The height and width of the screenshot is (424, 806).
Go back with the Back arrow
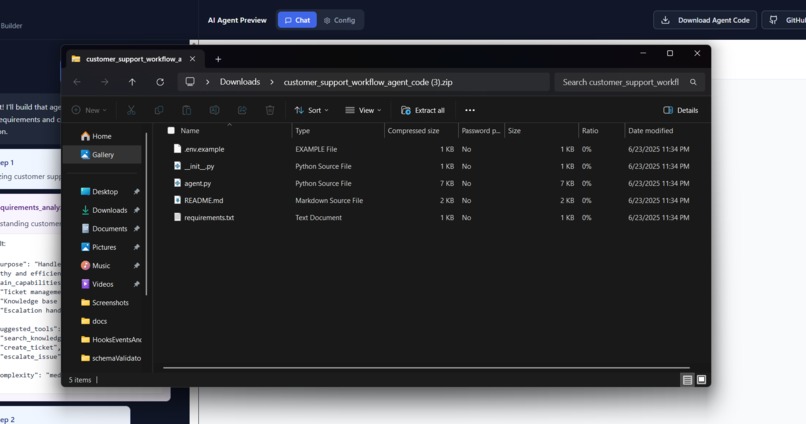point(77,82)
